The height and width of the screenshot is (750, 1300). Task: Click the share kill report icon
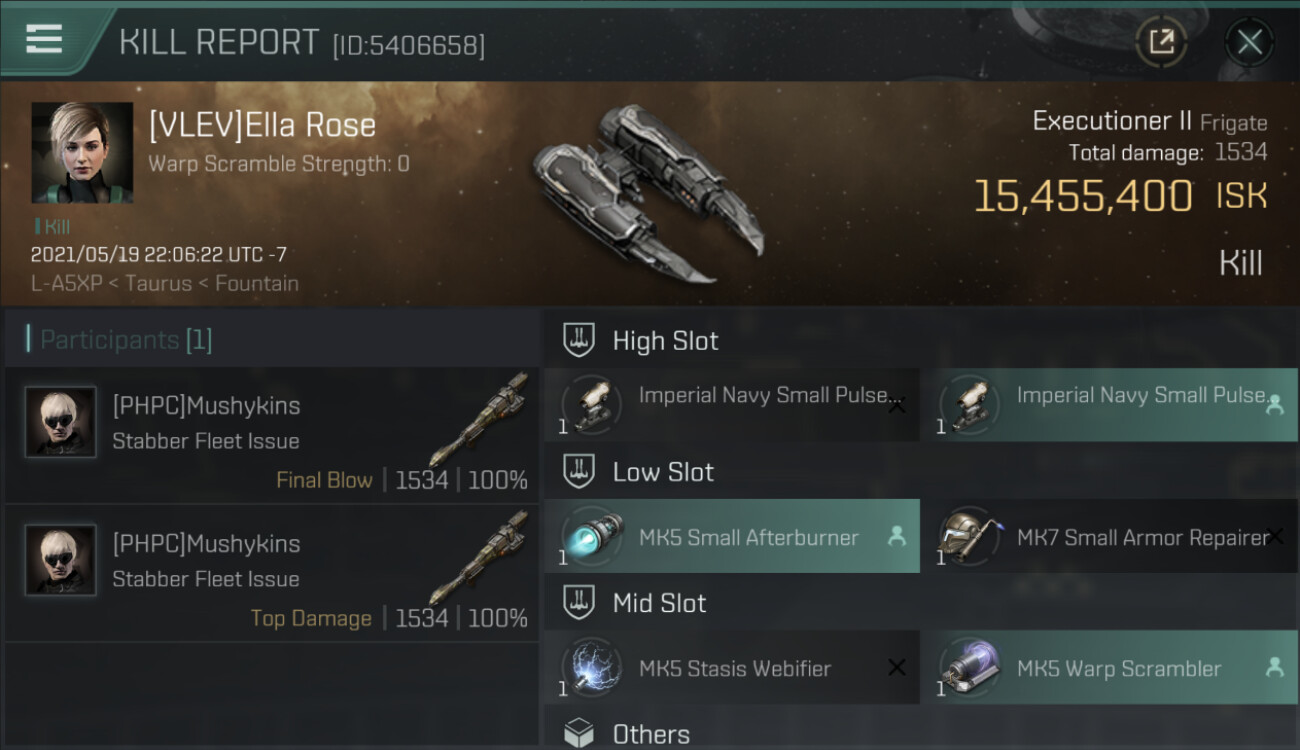click(x=1161, y=42)
